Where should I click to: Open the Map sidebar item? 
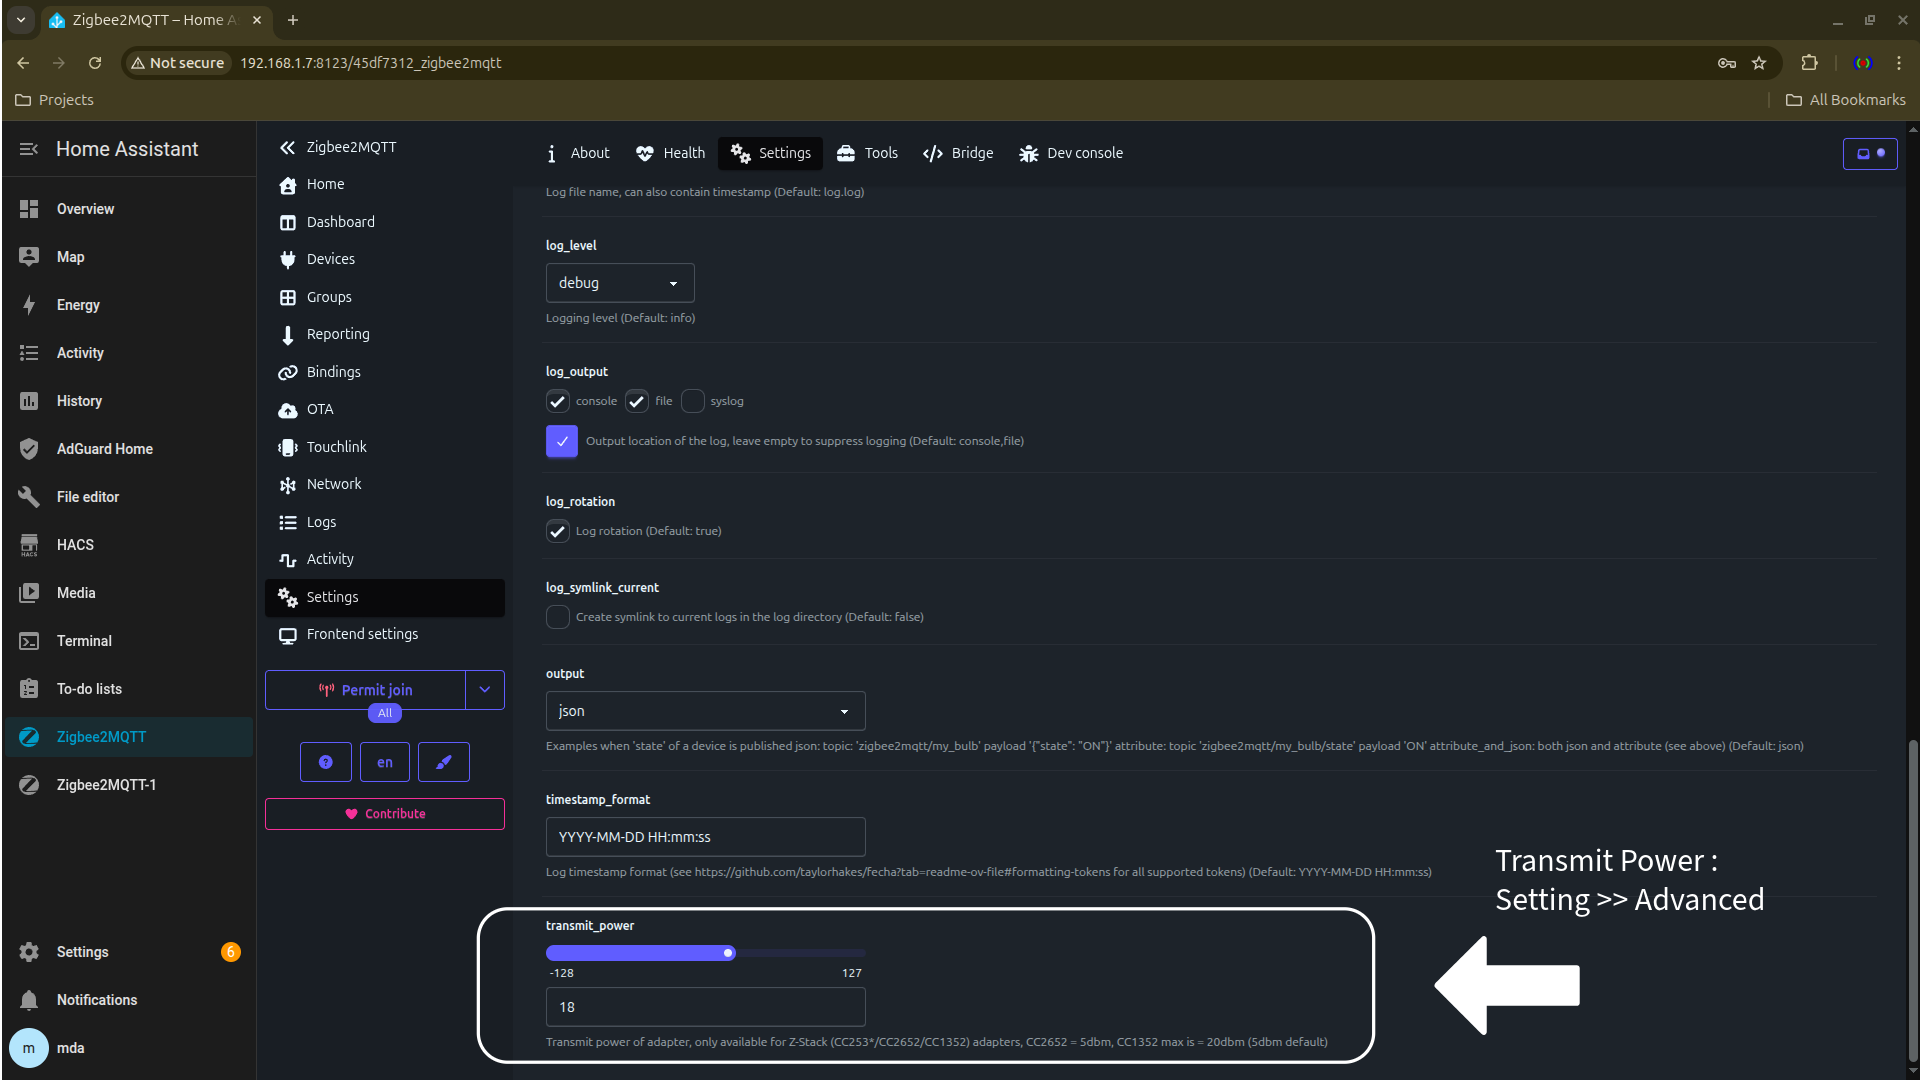coord(128,257)
